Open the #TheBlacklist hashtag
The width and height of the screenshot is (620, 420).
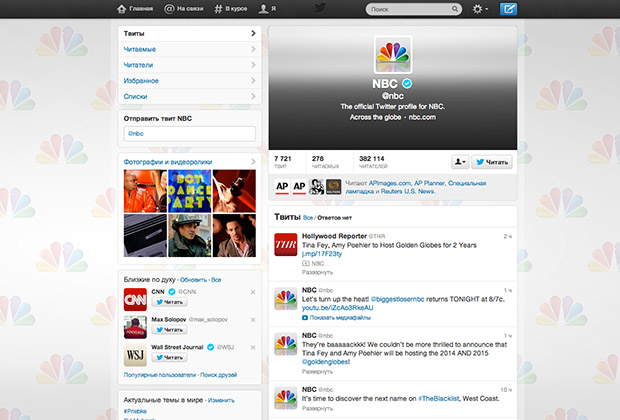439,399
